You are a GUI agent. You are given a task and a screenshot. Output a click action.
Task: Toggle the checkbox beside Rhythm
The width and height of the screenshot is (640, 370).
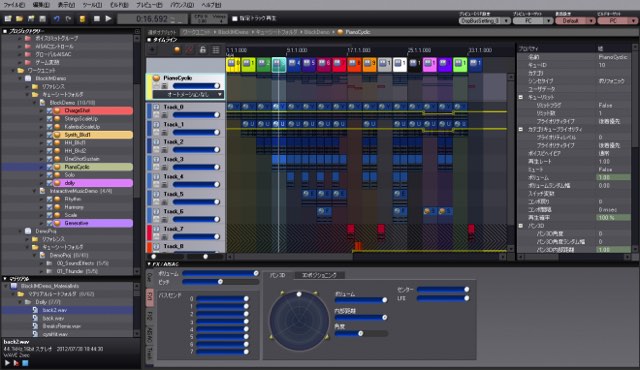(x=49, y=199)
